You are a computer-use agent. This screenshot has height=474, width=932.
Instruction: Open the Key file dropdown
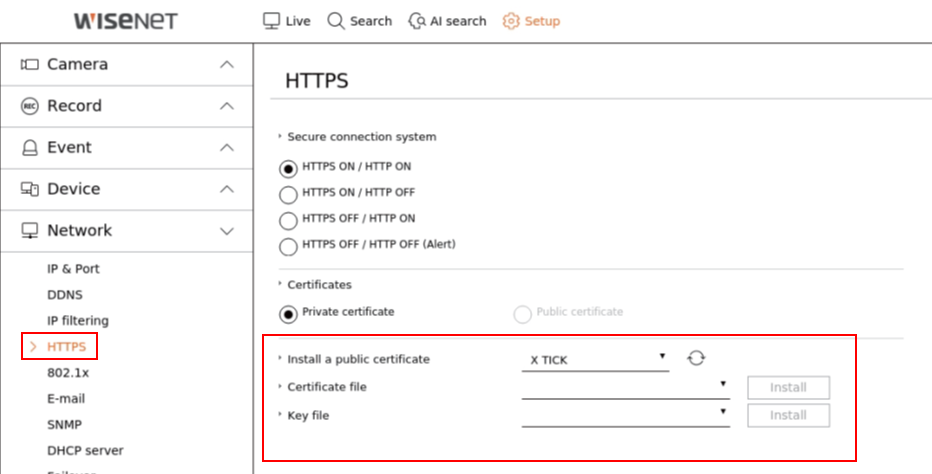coord(625,415)
